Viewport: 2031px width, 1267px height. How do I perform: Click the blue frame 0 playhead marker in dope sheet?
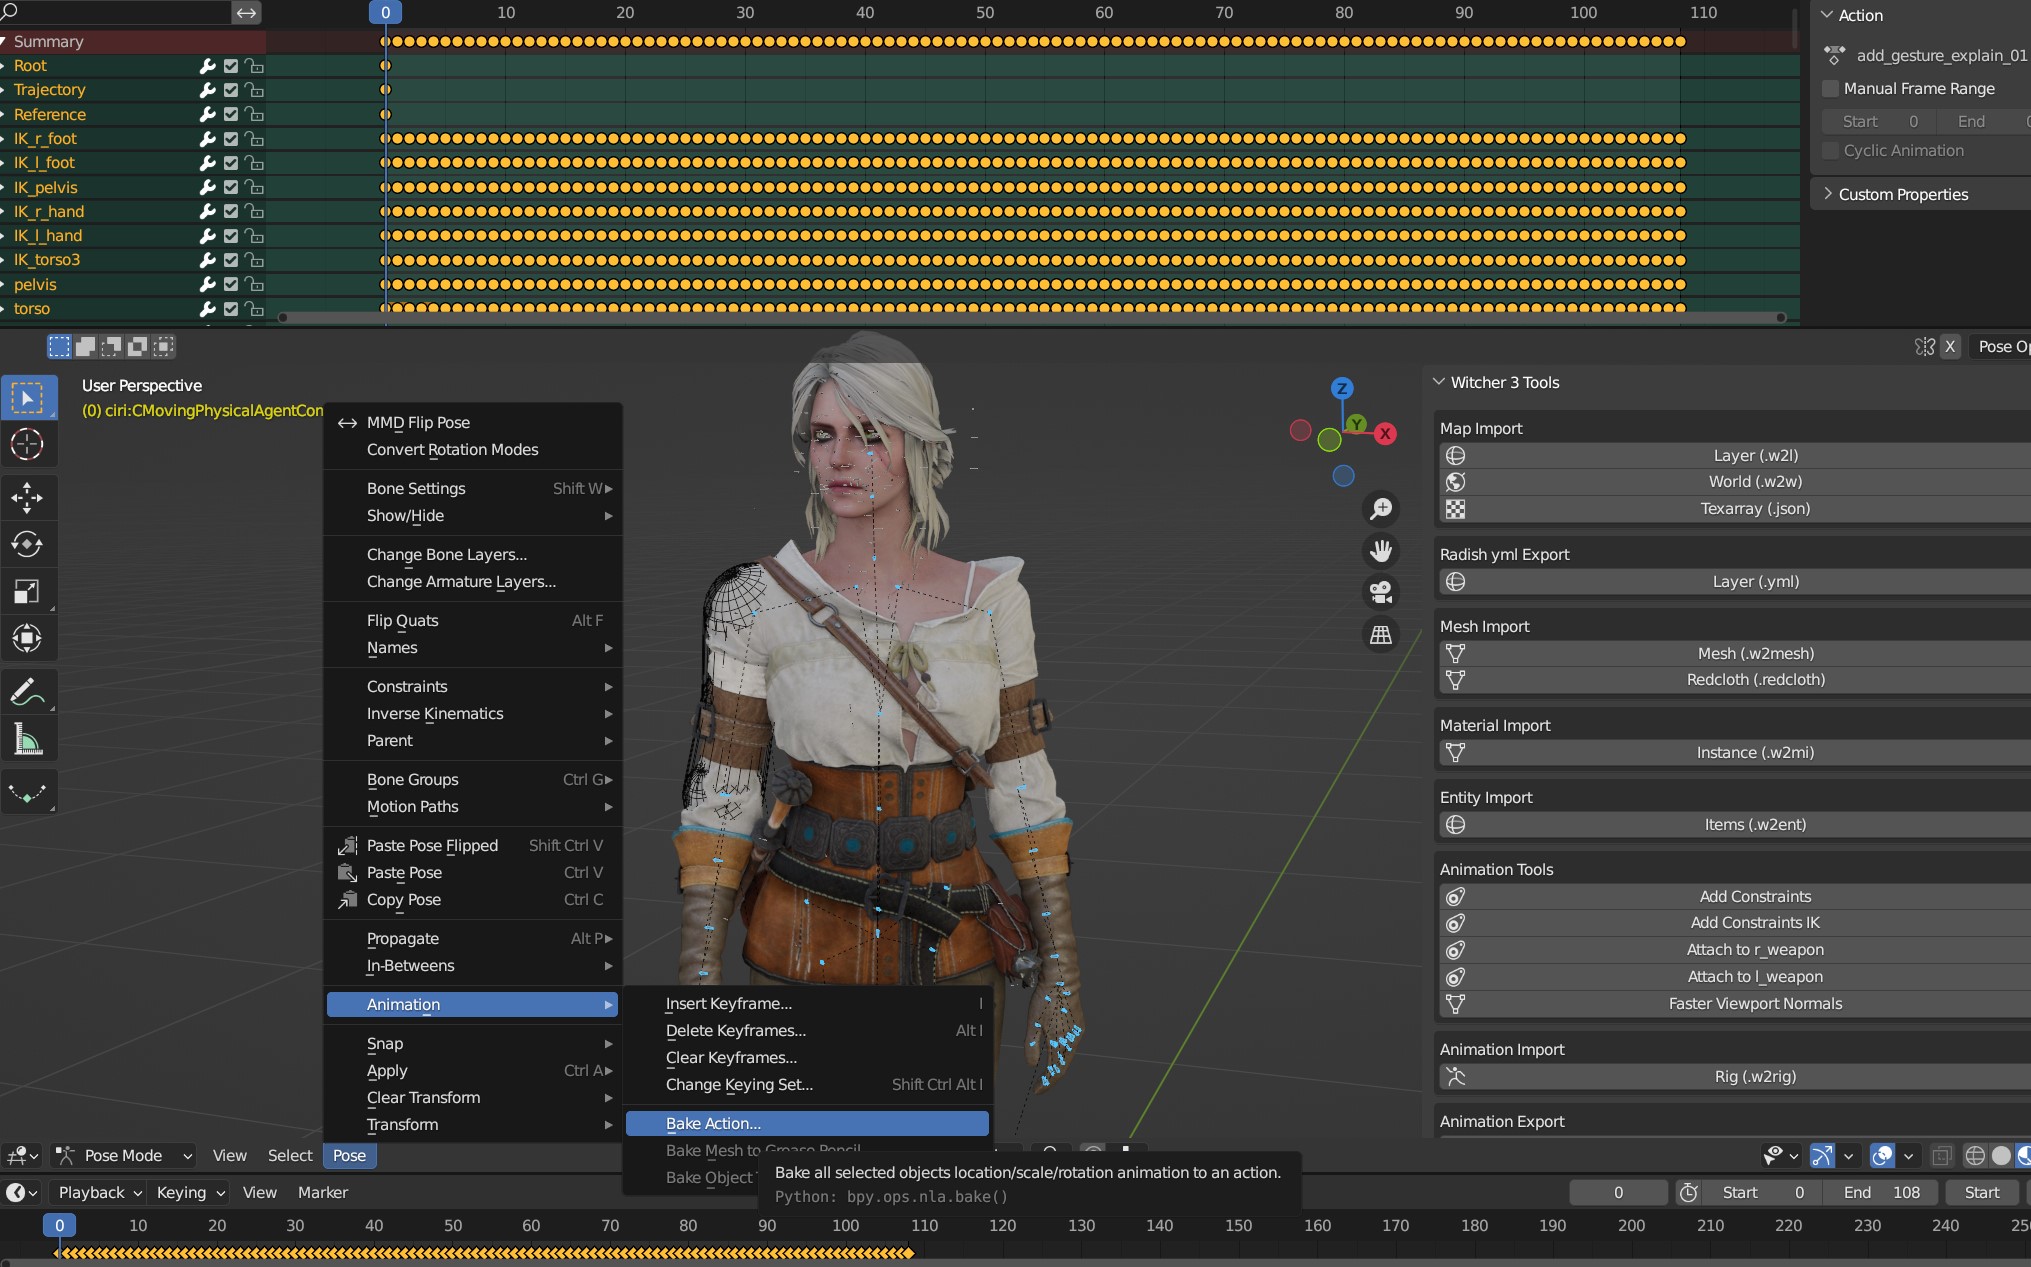[385, 12]
